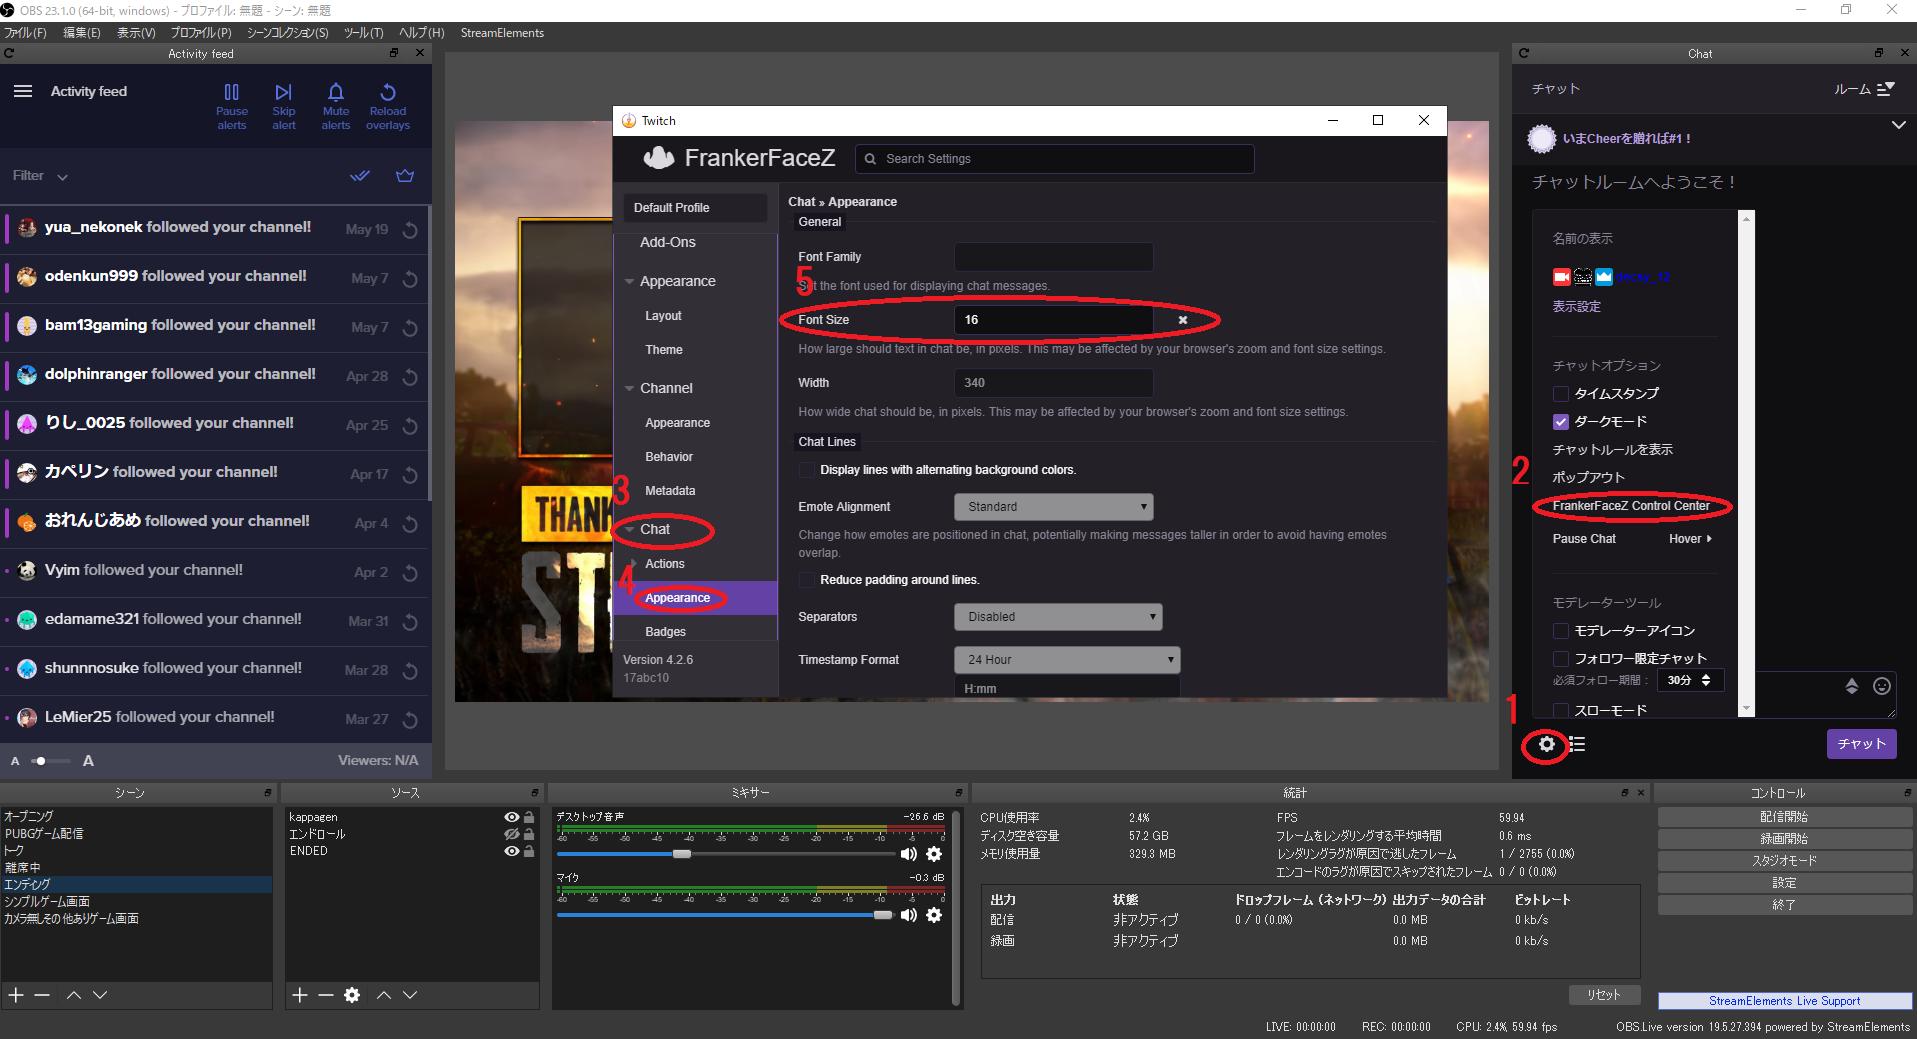Click スタジオモード button
1917x1039 pixels.
click(1785, 861)
